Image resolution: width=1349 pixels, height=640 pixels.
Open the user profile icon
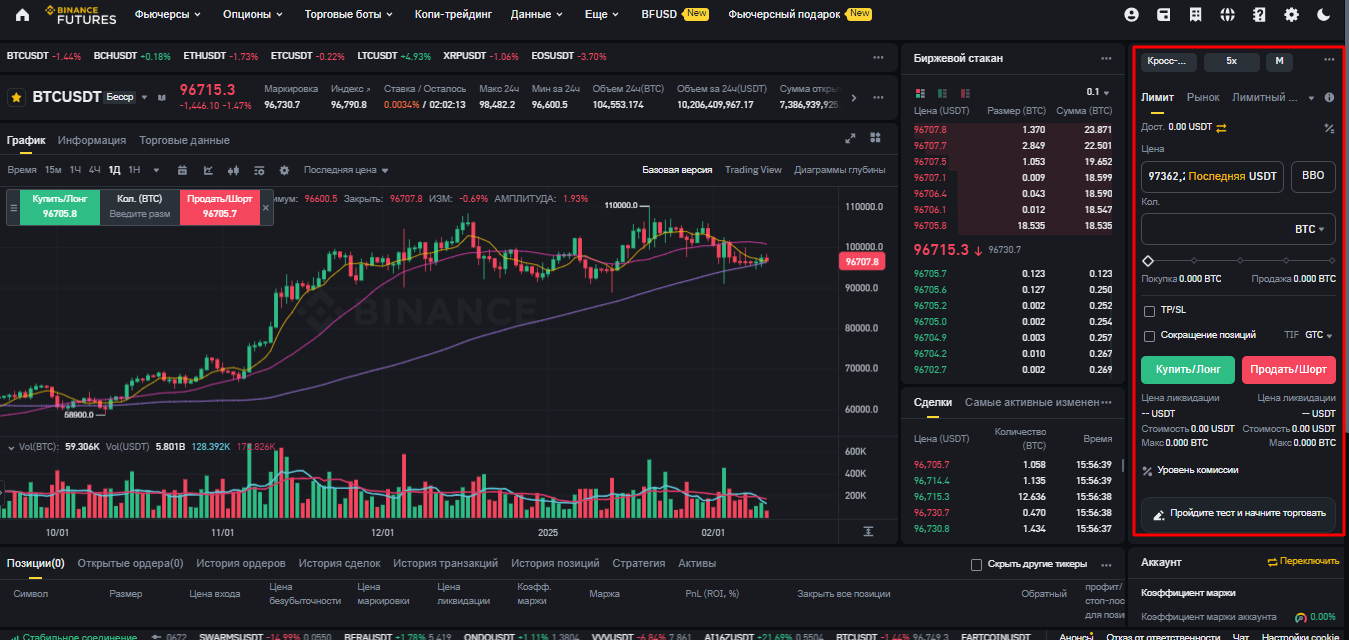[x=1131, y=15]
